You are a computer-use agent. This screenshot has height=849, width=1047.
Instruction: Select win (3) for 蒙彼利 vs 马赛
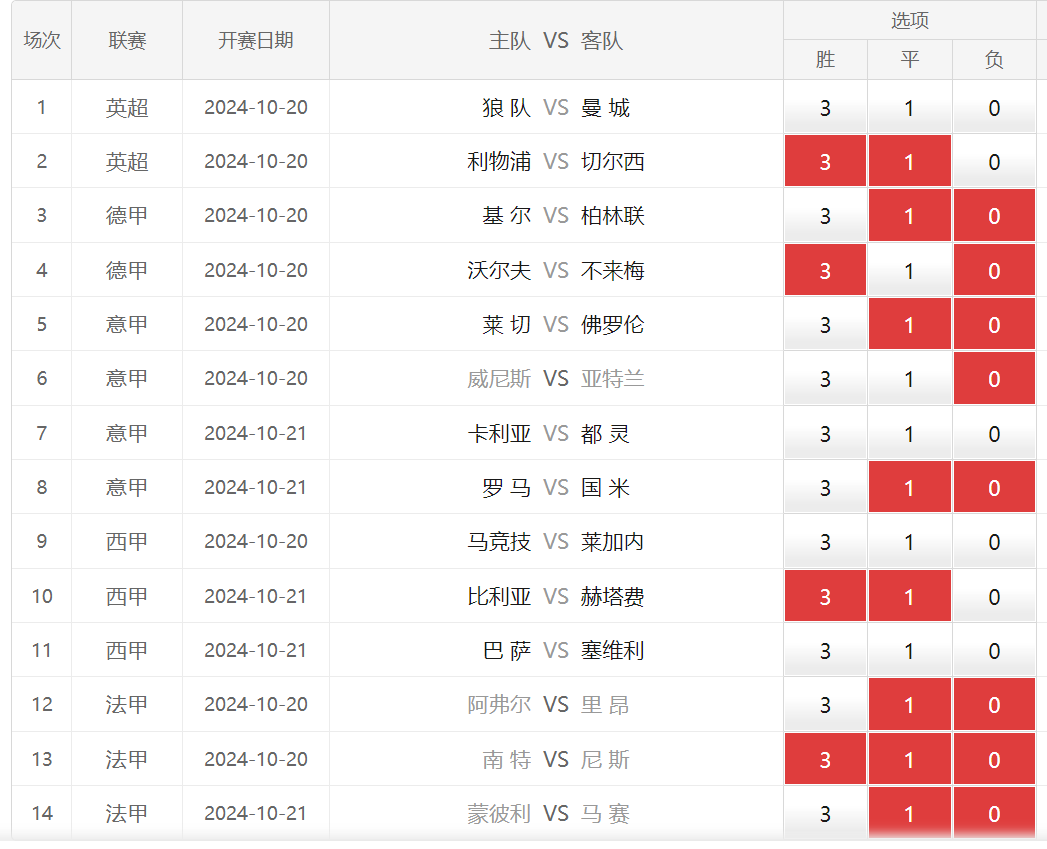pyautogui.click(x=825, y=813)
